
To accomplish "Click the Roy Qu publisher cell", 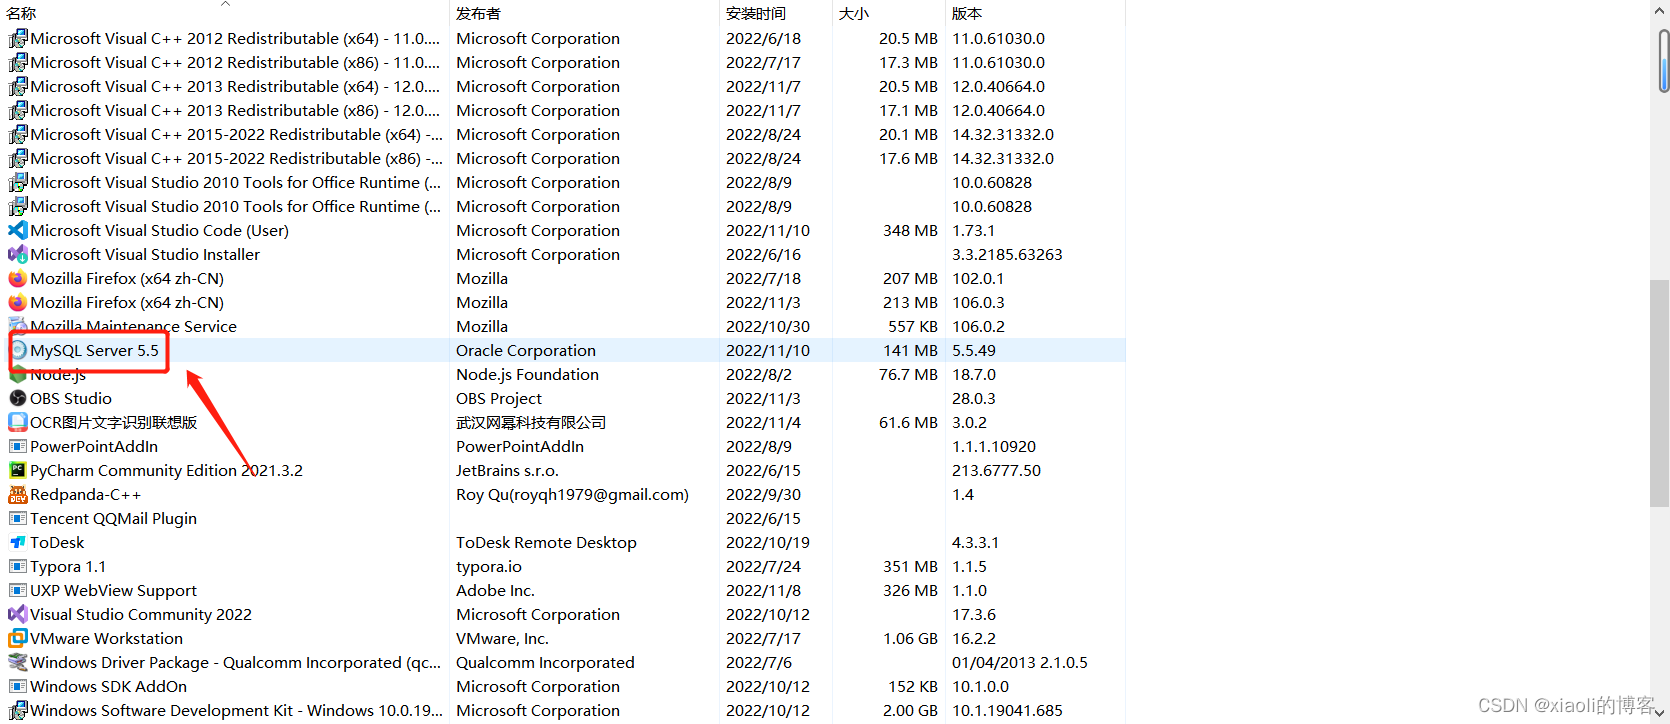I will tap(572, 495).
